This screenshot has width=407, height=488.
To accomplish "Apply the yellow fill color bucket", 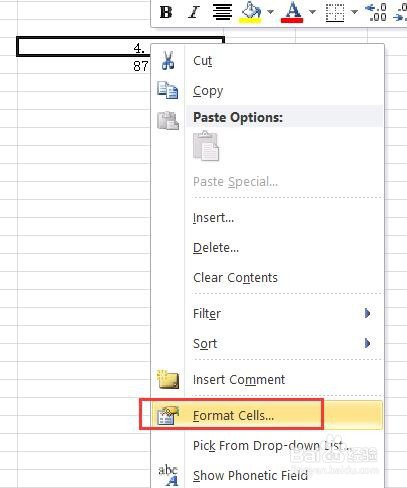I will point(250,12).
